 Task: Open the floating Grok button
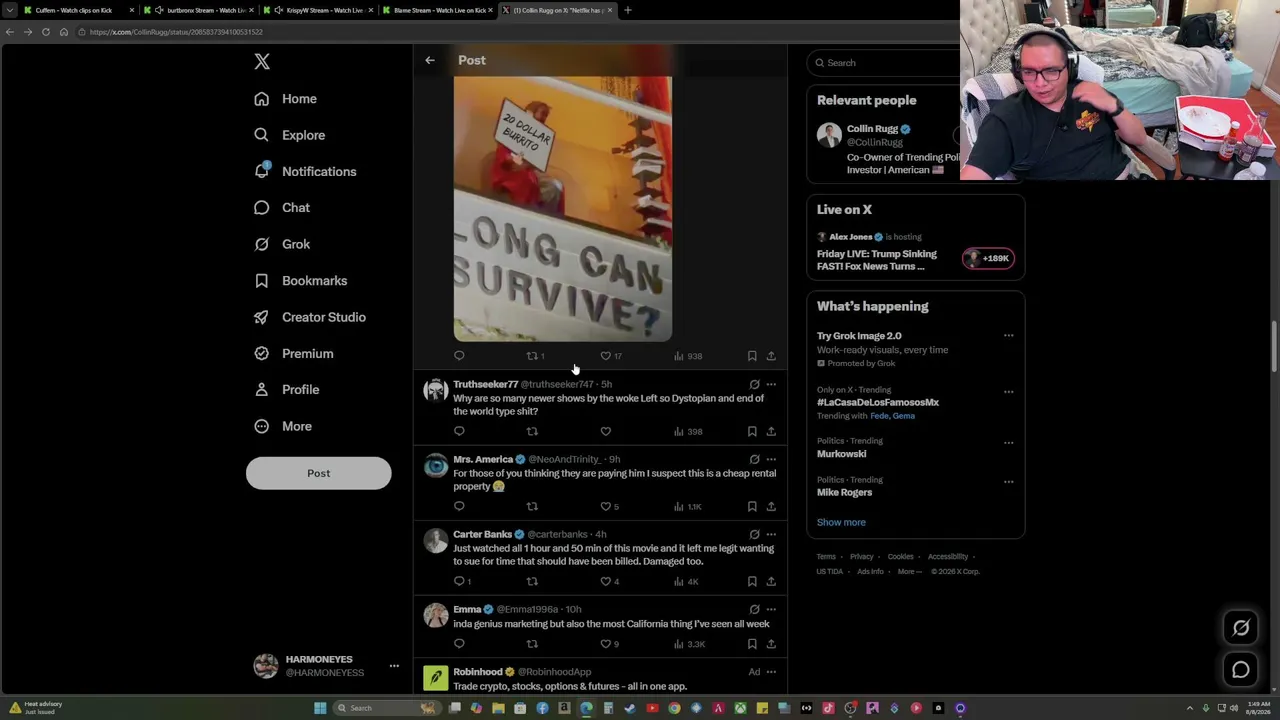click(x=1241, y=628)
